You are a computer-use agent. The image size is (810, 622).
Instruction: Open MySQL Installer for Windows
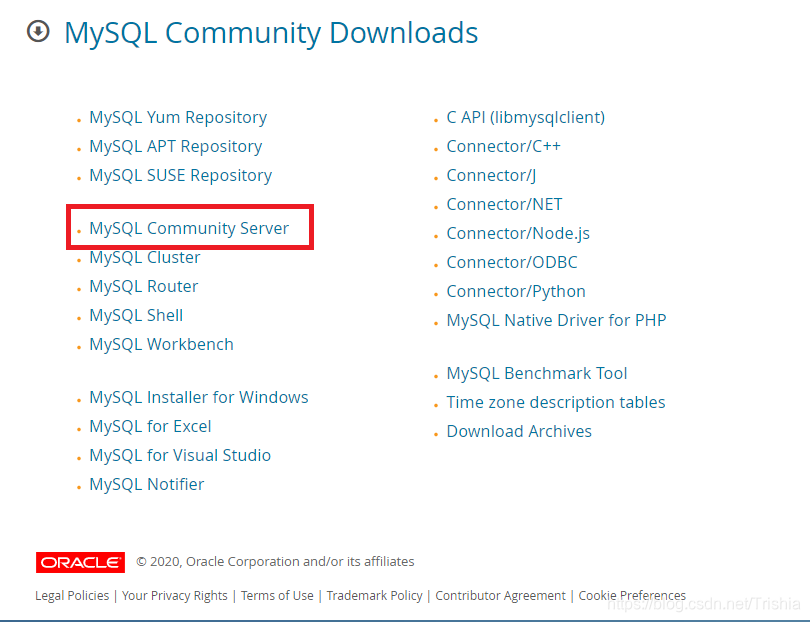point(199,397)
